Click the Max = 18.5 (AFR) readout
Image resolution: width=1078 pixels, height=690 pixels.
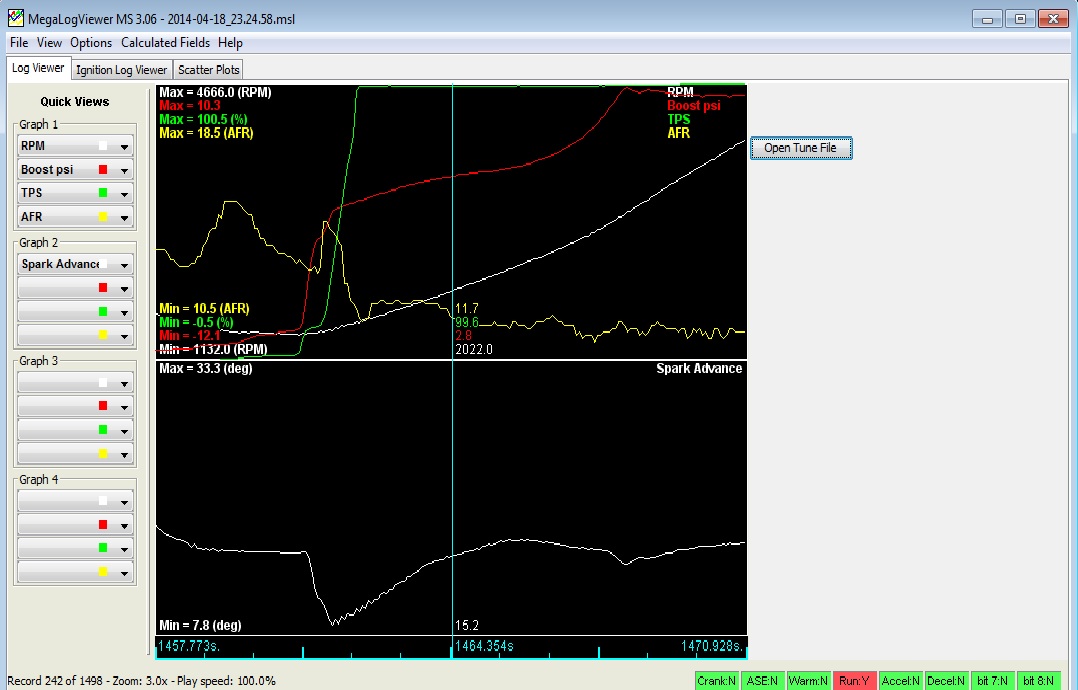pos(206,133)
